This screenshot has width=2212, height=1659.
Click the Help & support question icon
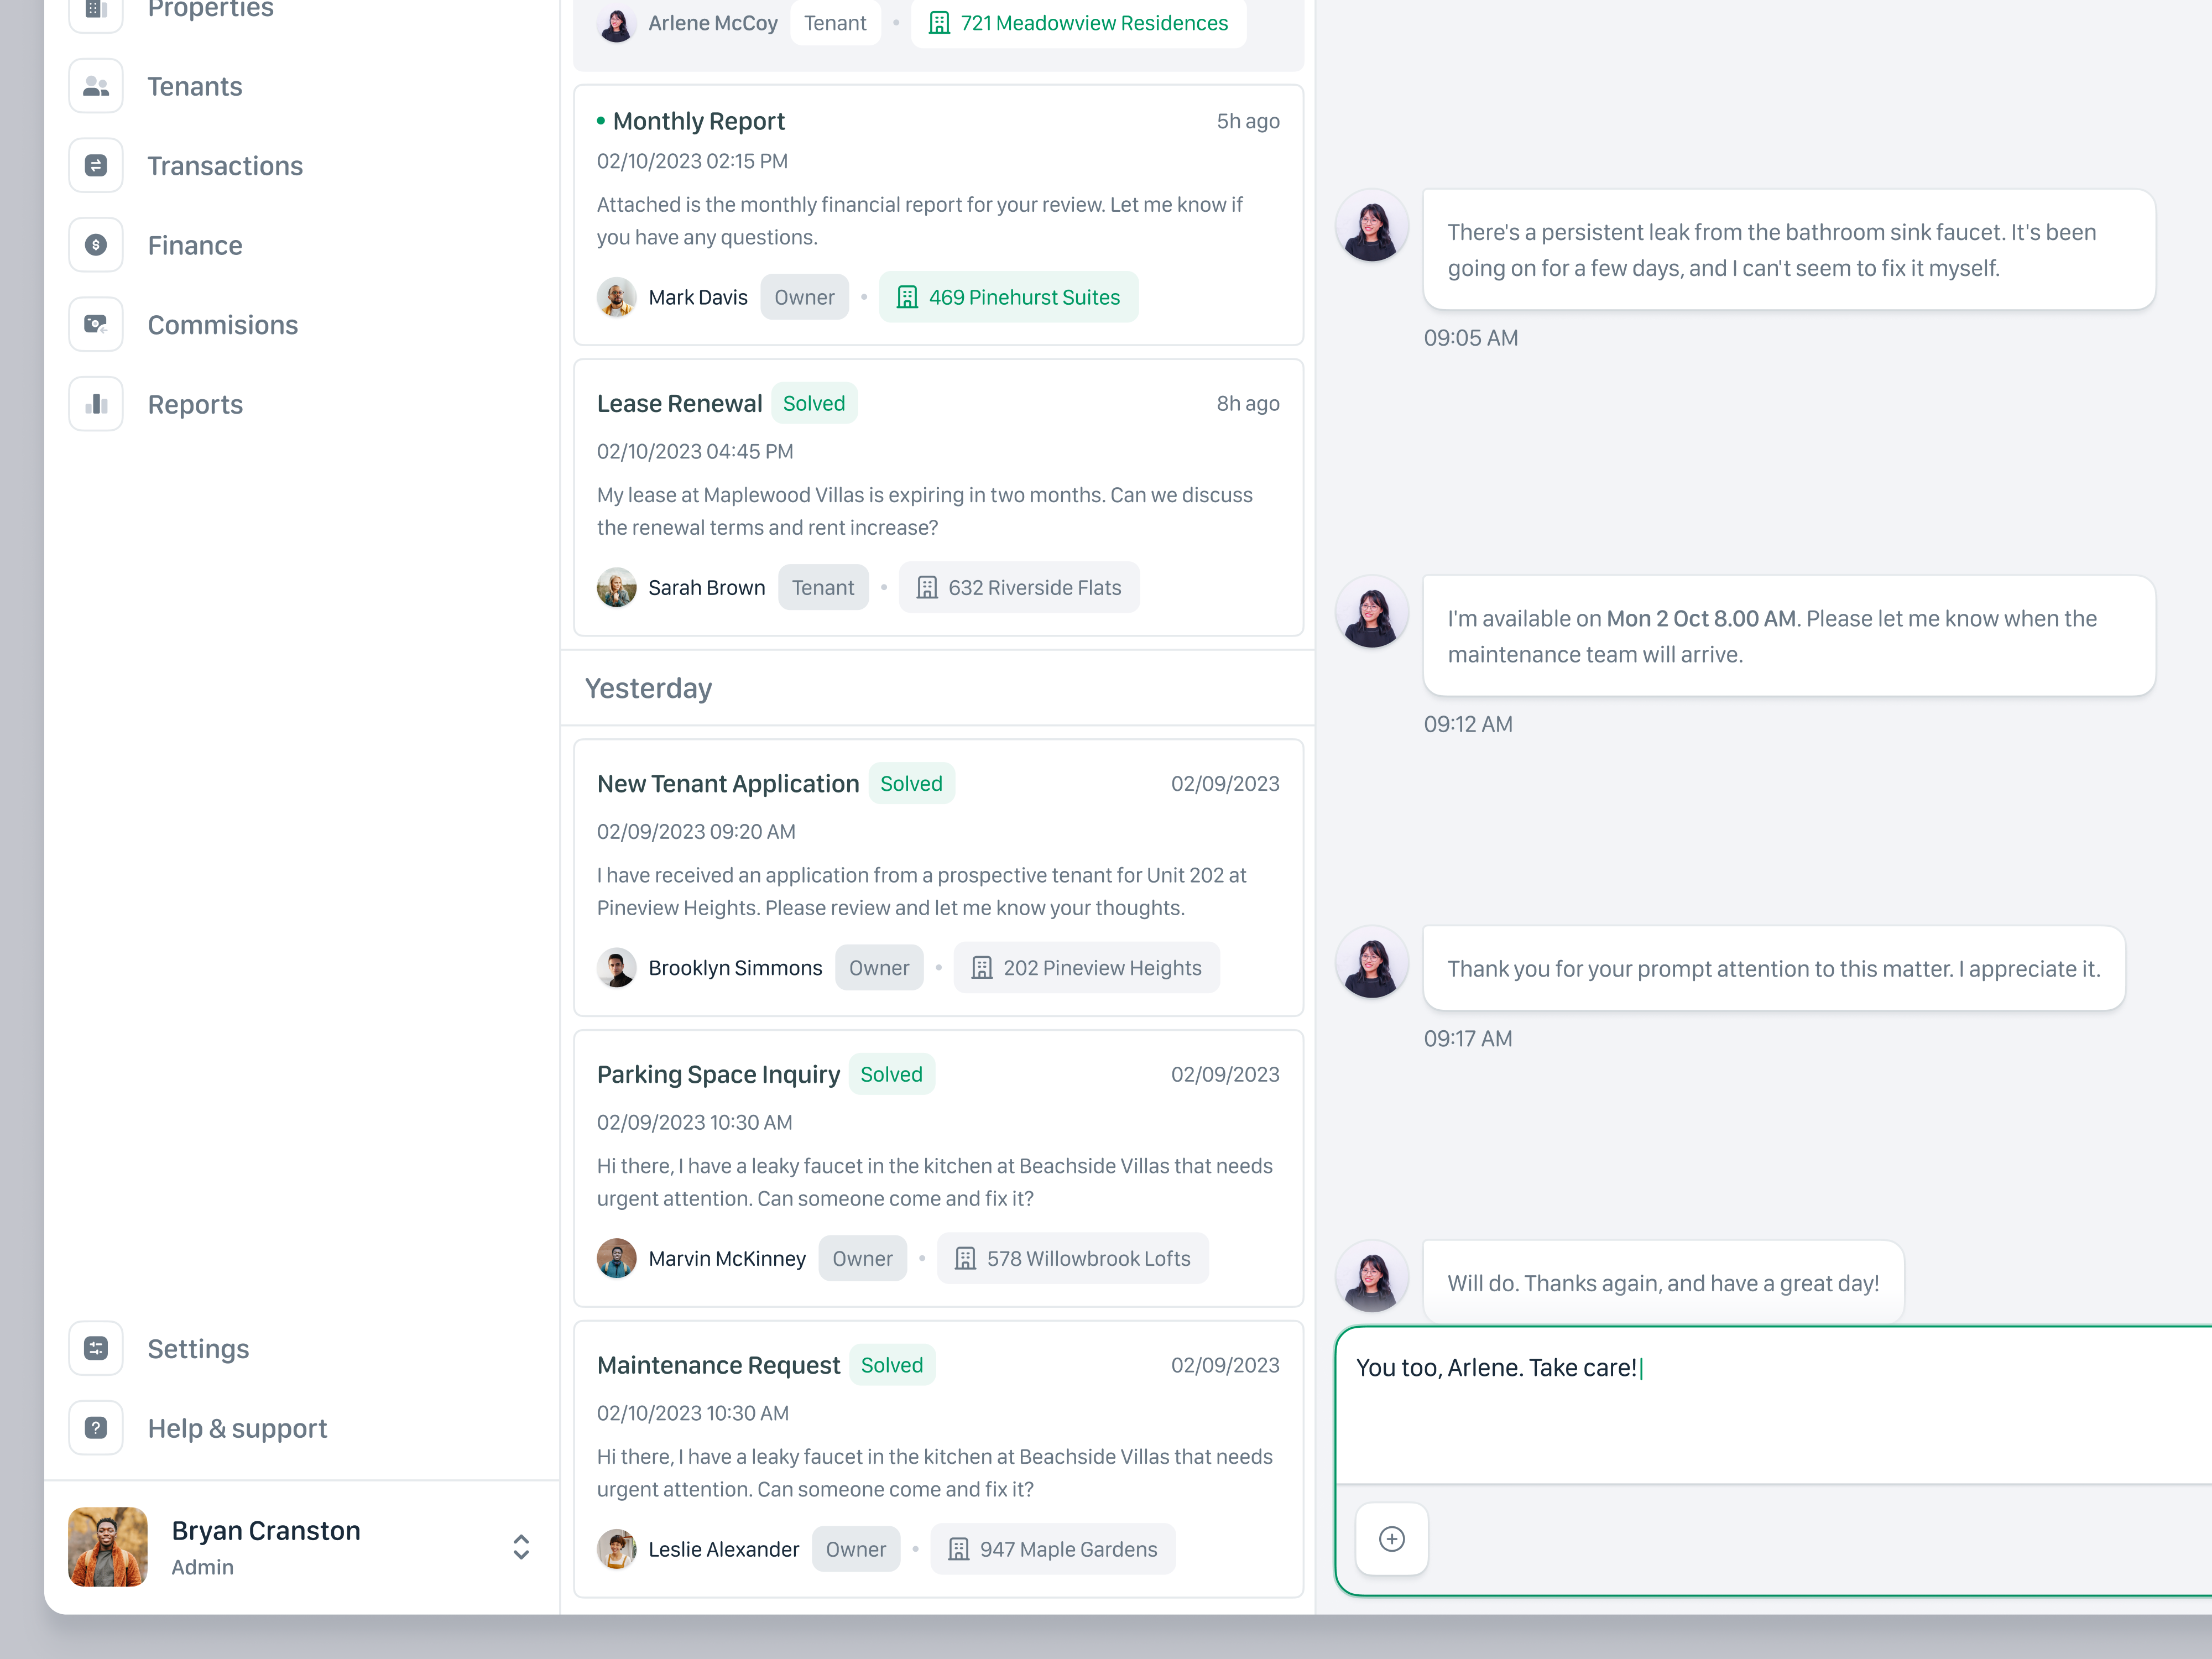[96, 1428]
